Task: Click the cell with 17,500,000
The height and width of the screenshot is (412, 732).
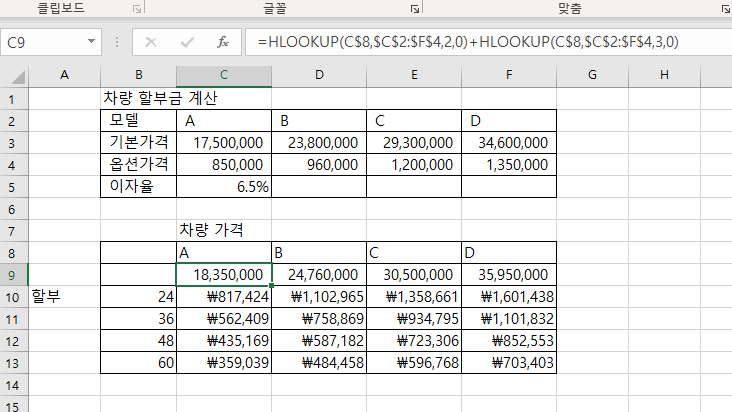Action: coord(224,143)
